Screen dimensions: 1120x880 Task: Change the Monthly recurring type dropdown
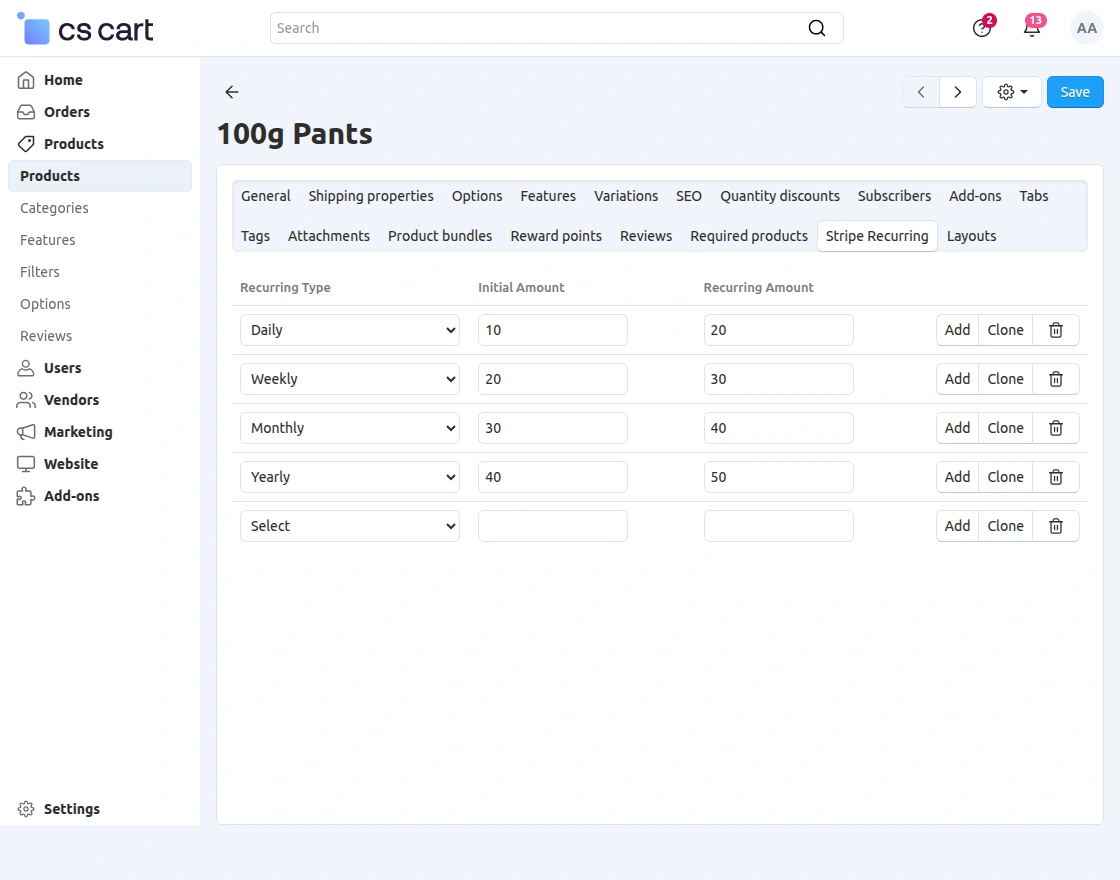349,428
